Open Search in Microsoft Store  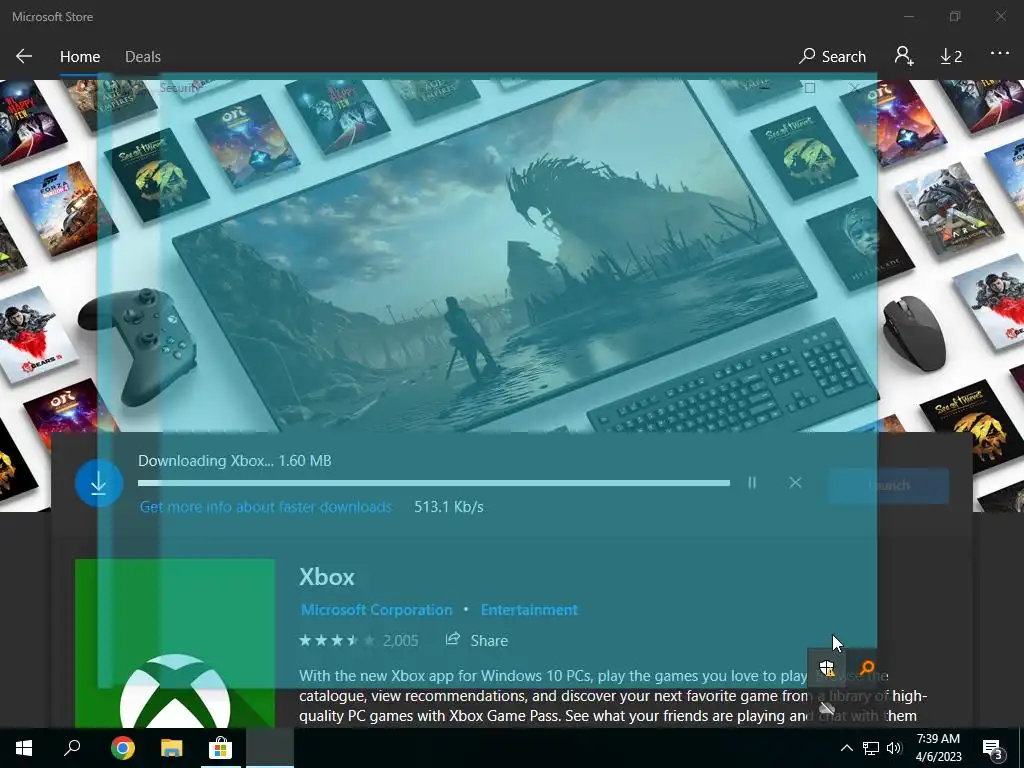(833, 57)
